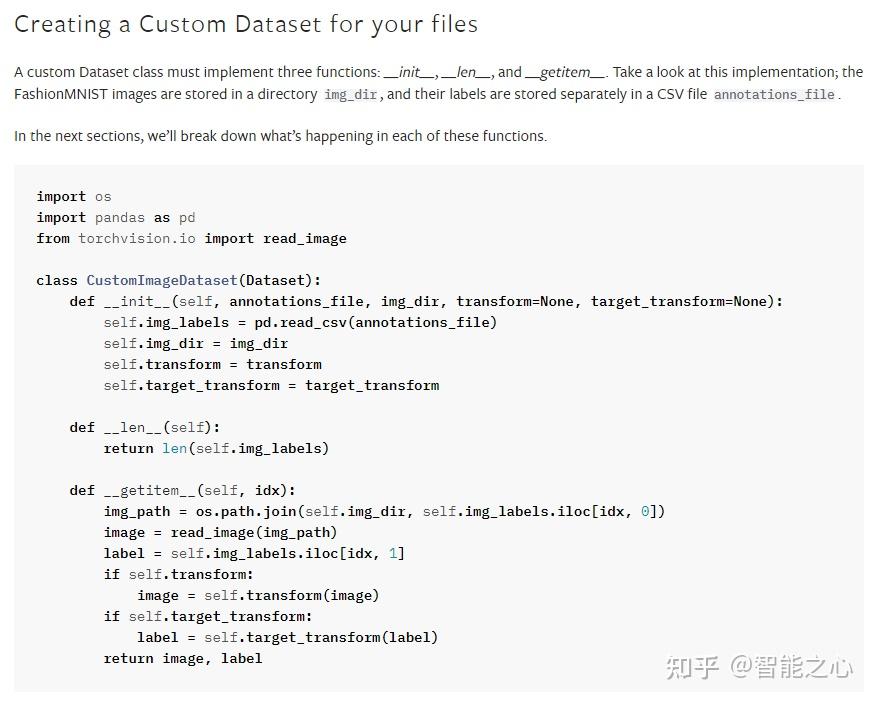Click the CustomImageDataset class name
The height and width of the screenshot is (701, 875).
click(x=162, y=281)
